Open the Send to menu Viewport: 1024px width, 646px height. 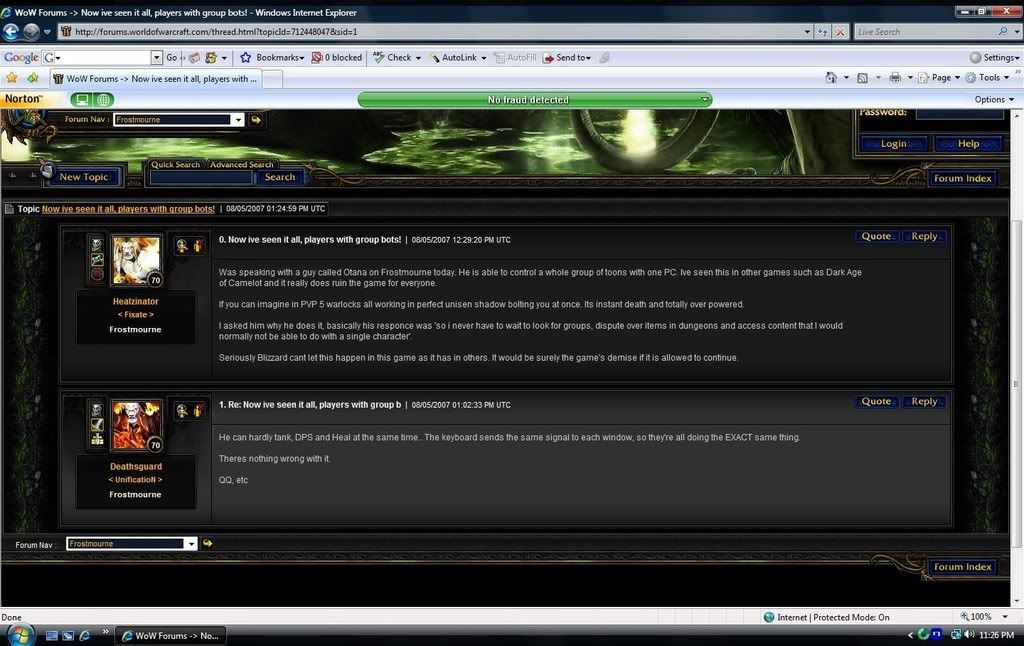point(567,57)
